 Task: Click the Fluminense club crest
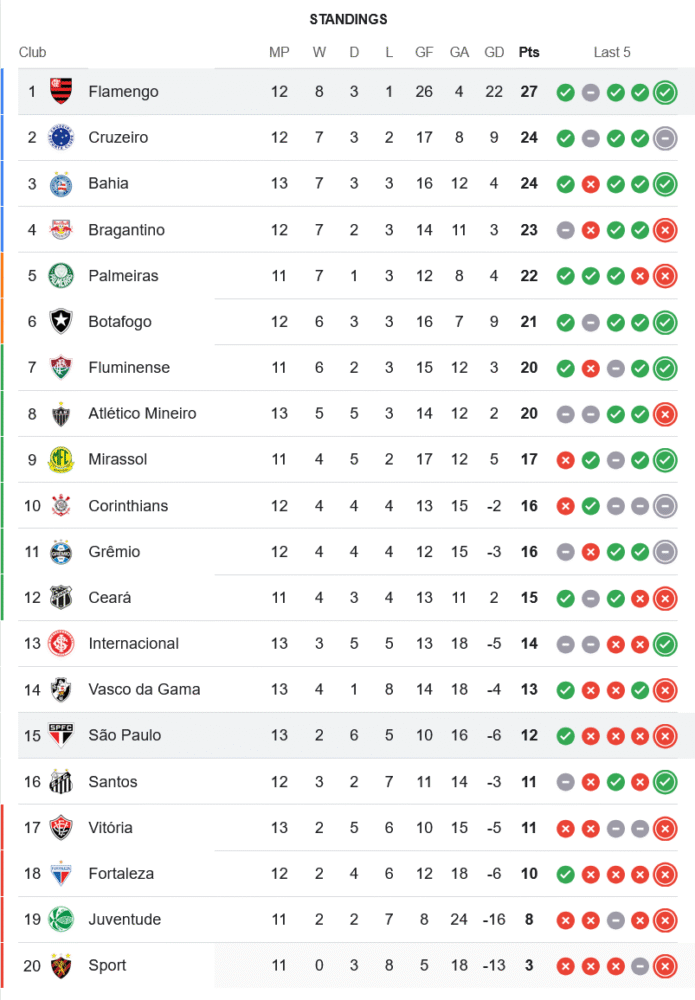(61, 368)
